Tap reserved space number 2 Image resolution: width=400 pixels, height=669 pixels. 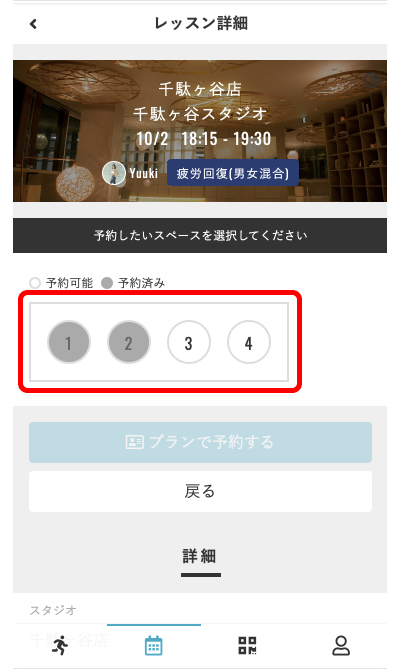tap(129, 342)
